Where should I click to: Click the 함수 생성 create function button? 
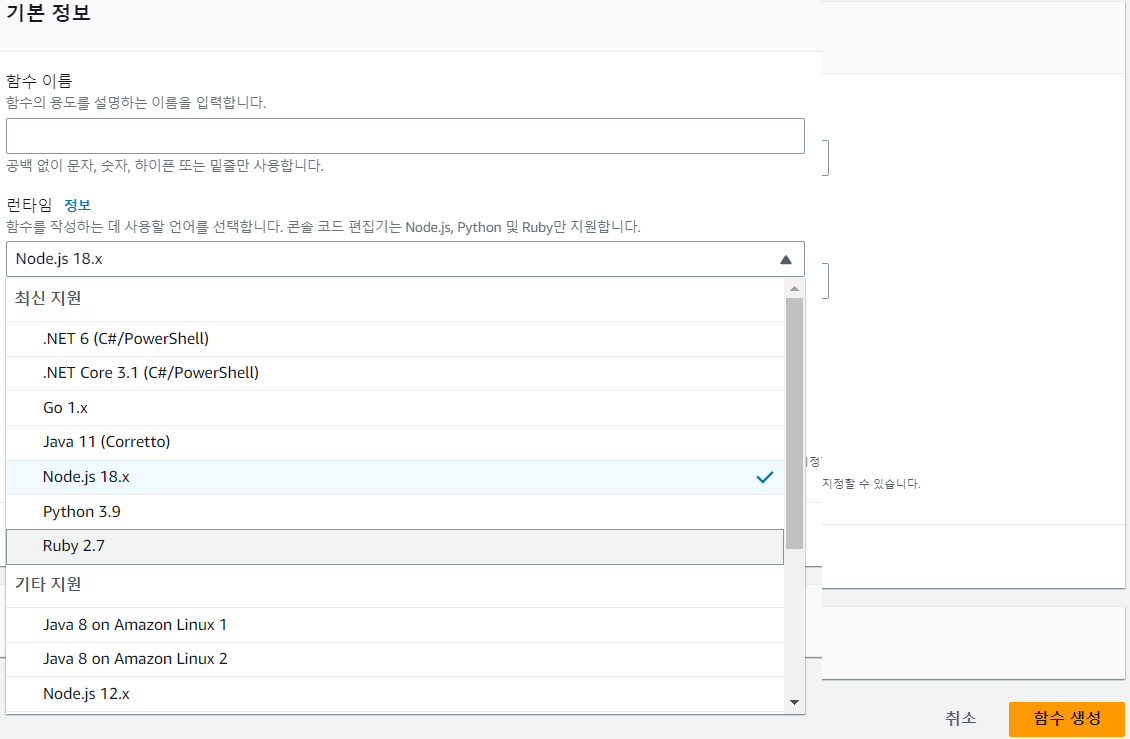click(1067, 718)
